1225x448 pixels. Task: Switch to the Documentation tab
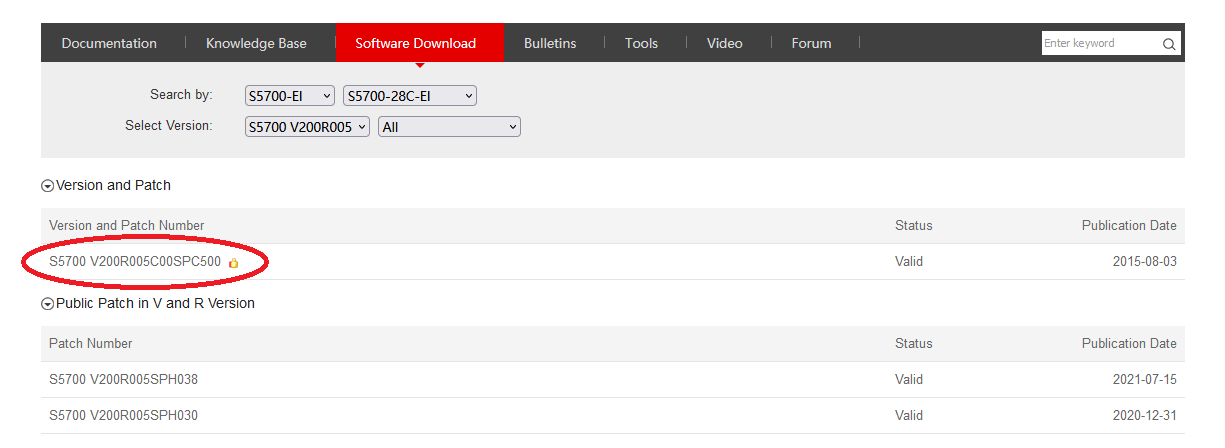[x=109, y=43]
